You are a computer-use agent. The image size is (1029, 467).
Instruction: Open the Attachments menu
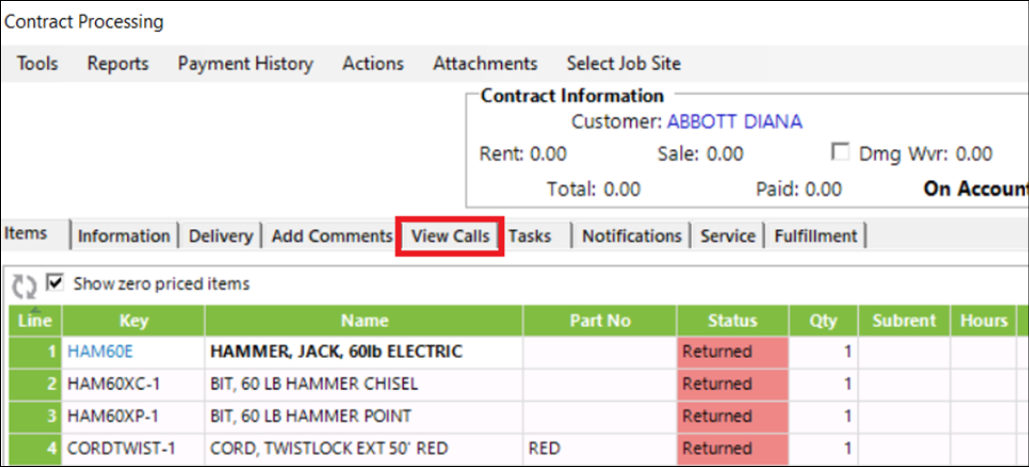tap(485, 63)
